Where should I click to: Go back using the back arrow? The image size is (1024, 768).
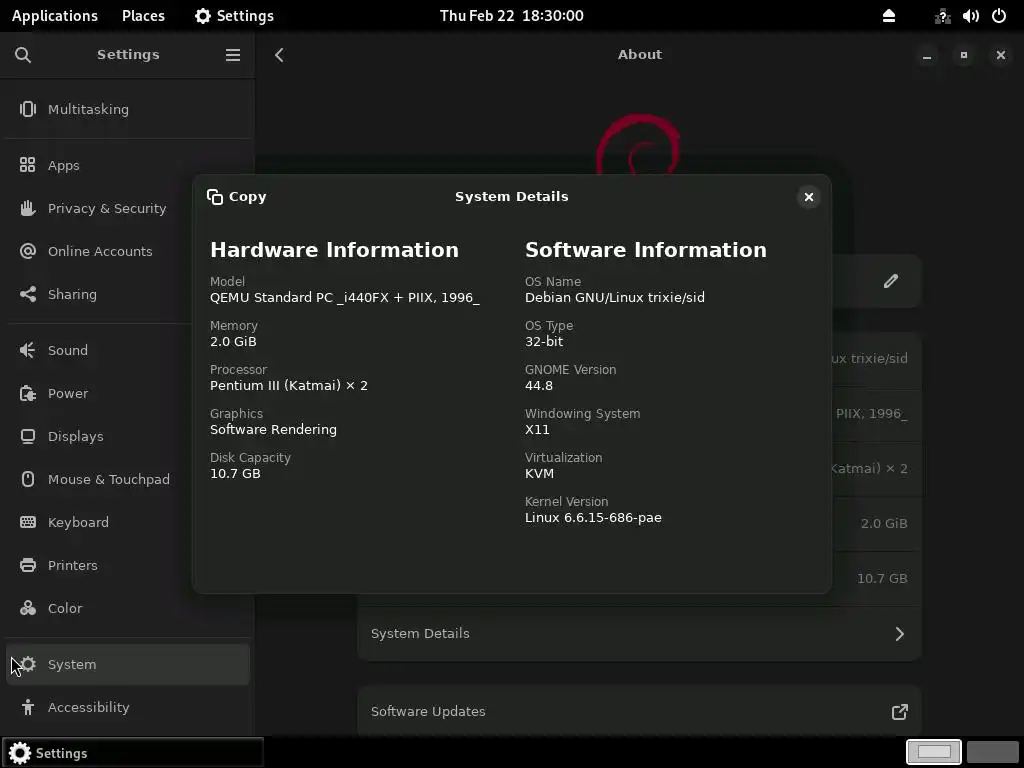point(280,55)
